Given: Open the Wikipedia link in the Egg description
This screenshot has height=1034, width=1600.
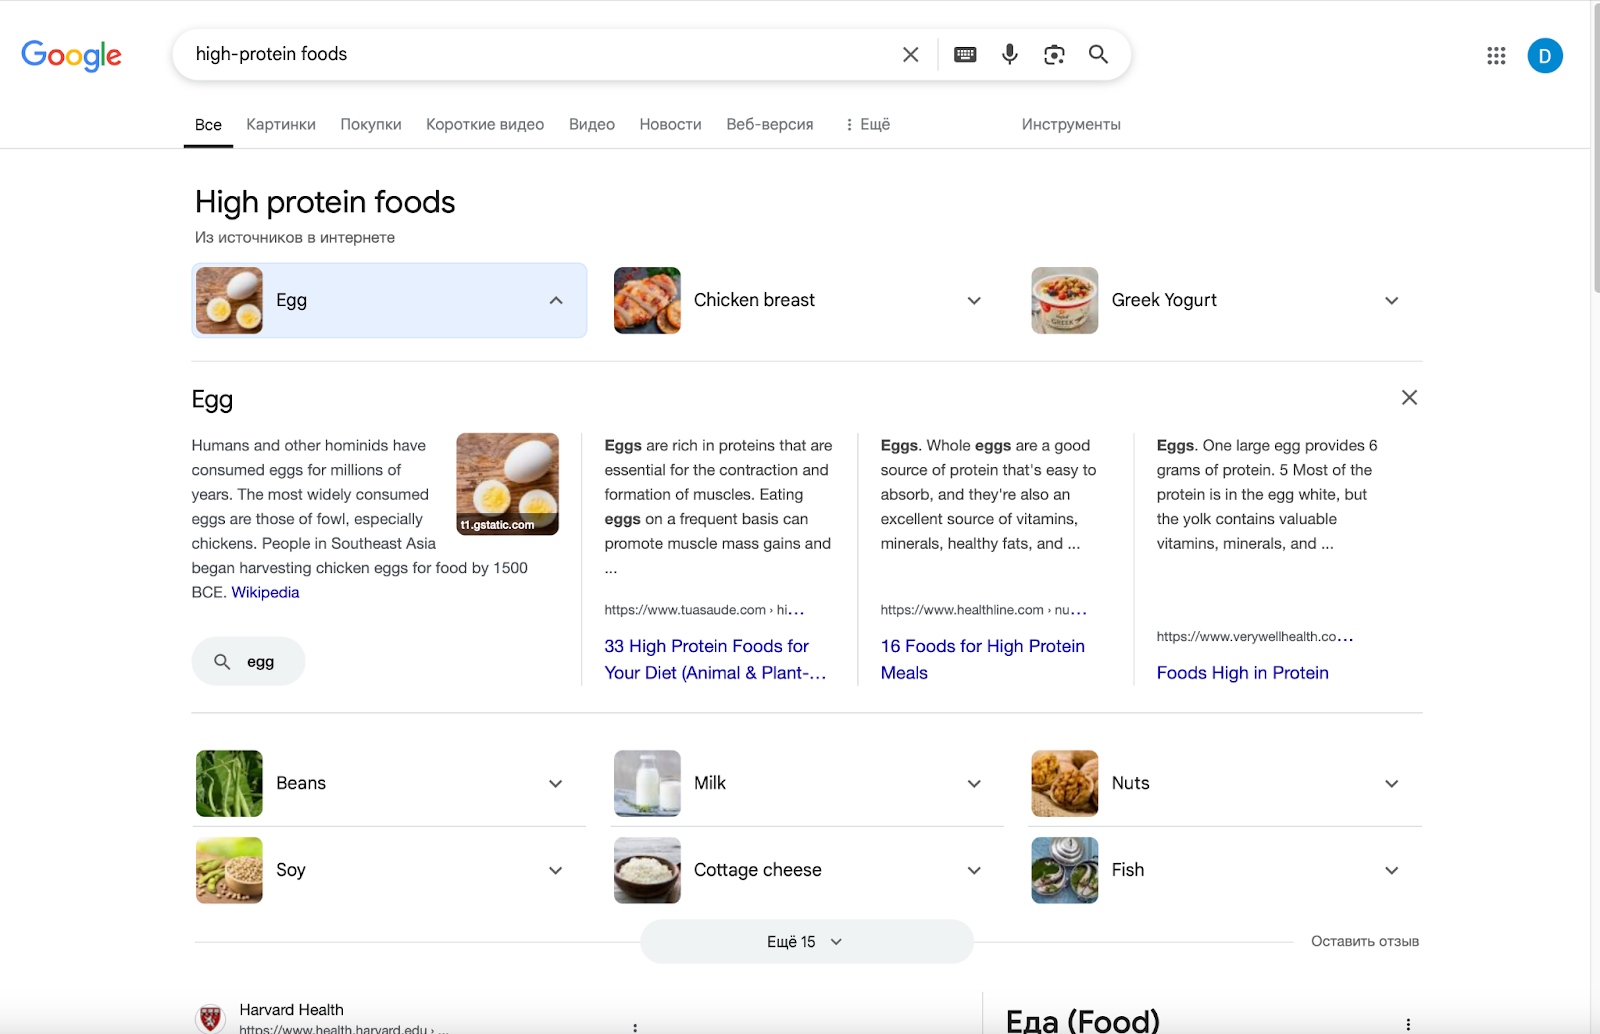Looking at the screenshot, I should [264, 591].
